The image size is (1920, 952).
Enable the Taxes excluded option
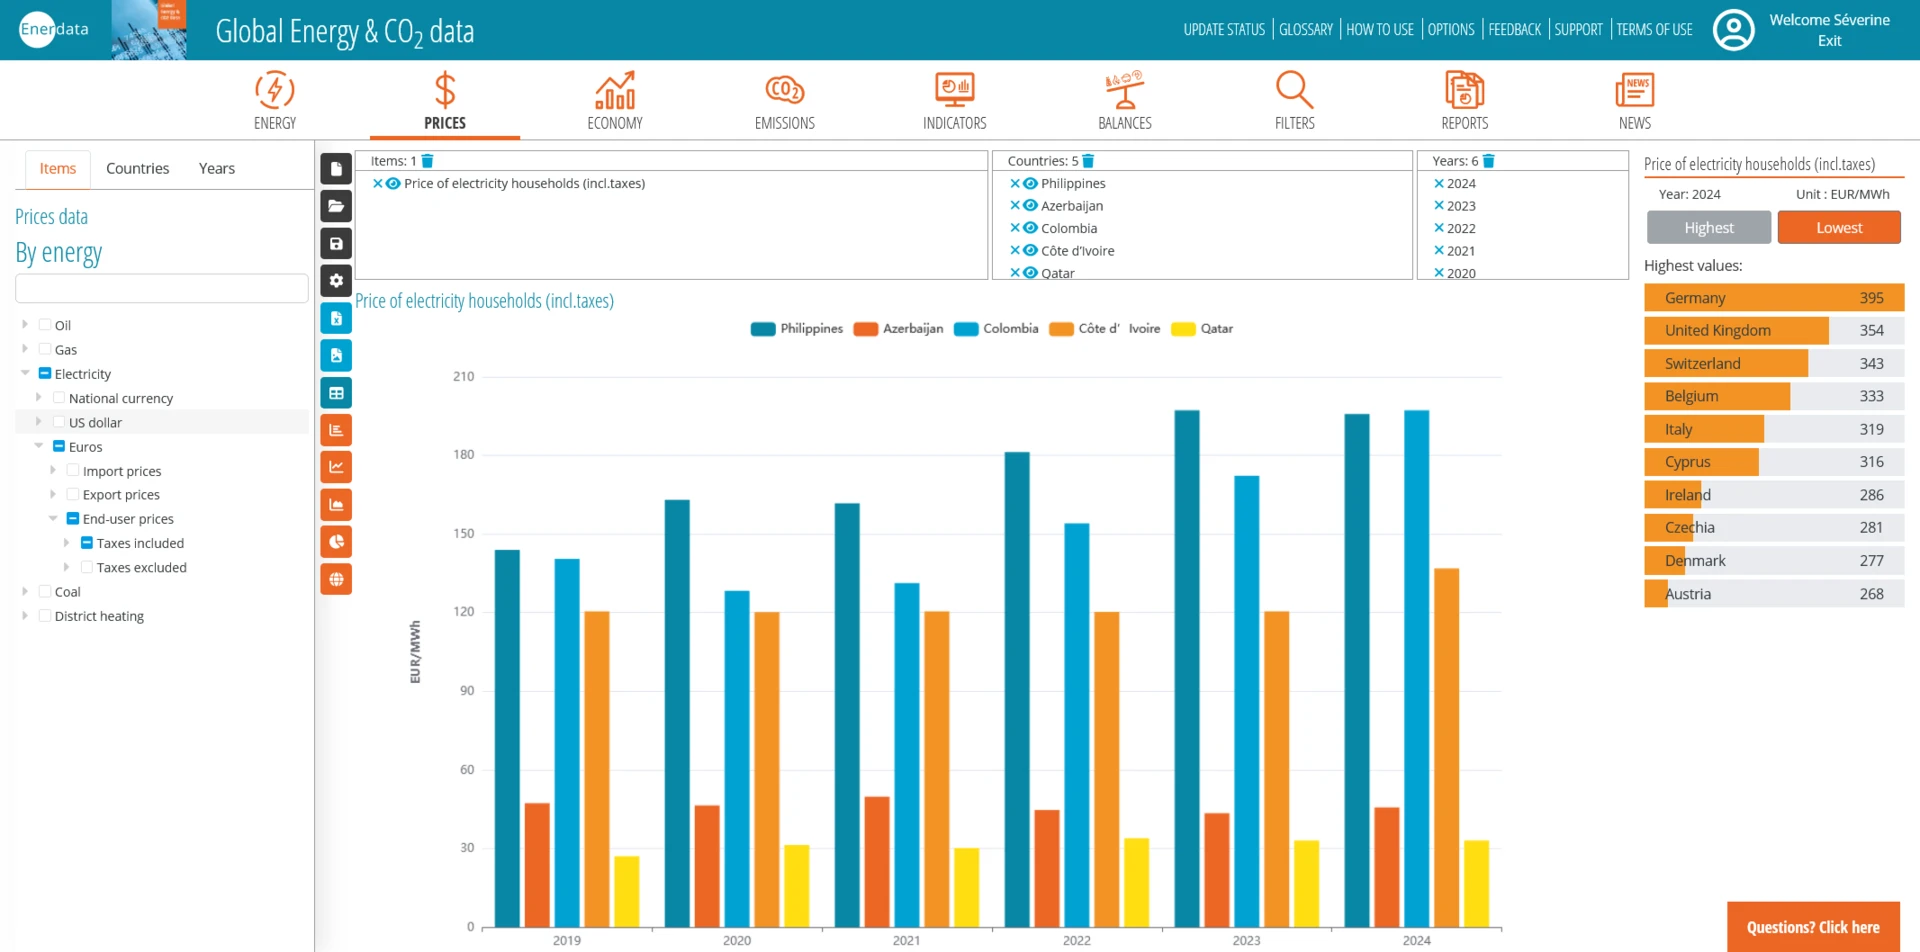coord(88,567)
